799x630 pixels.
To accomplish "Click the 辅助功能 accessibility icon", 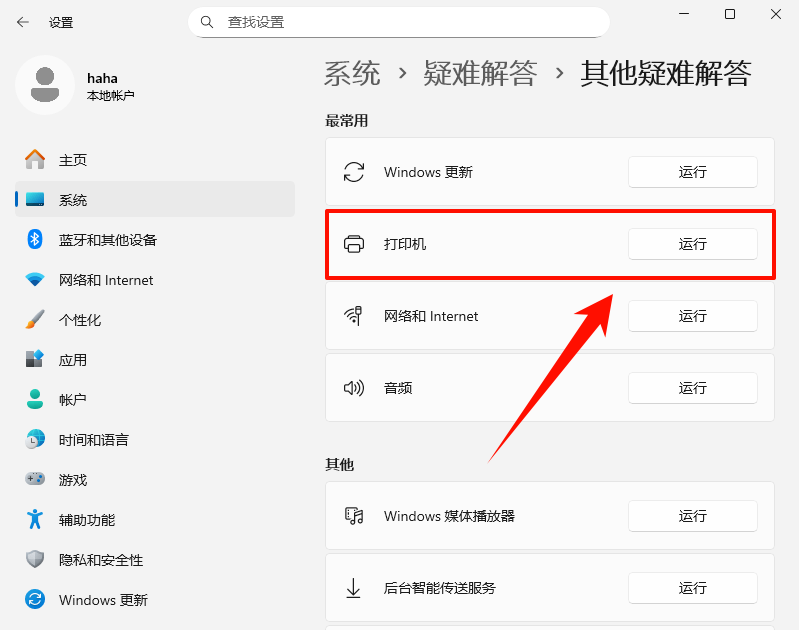I will 35,519.
